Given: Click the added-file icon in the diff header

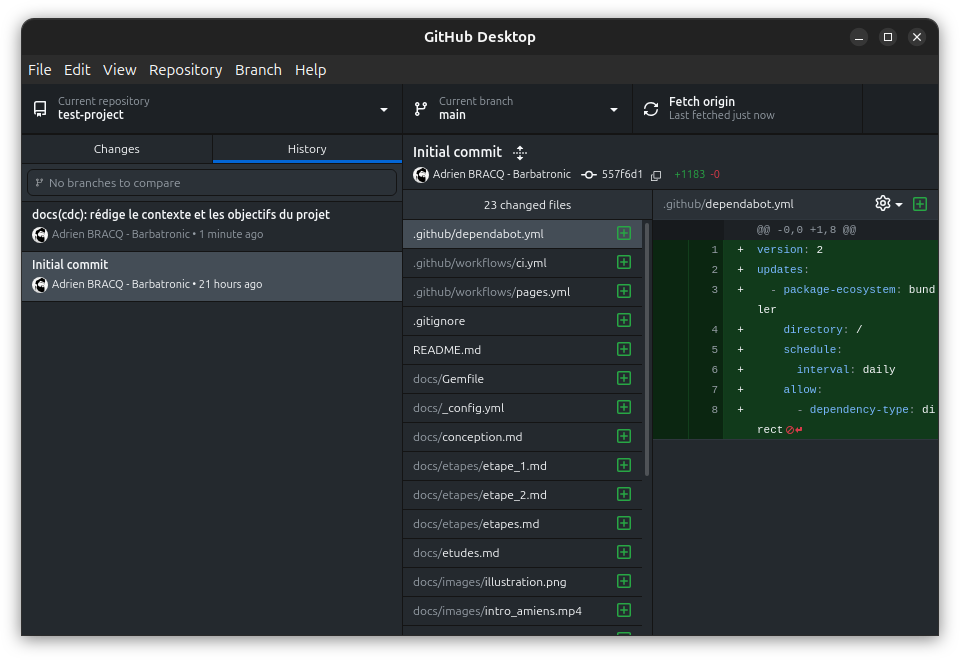Looking at the screenshot, I should pos(920,204).
